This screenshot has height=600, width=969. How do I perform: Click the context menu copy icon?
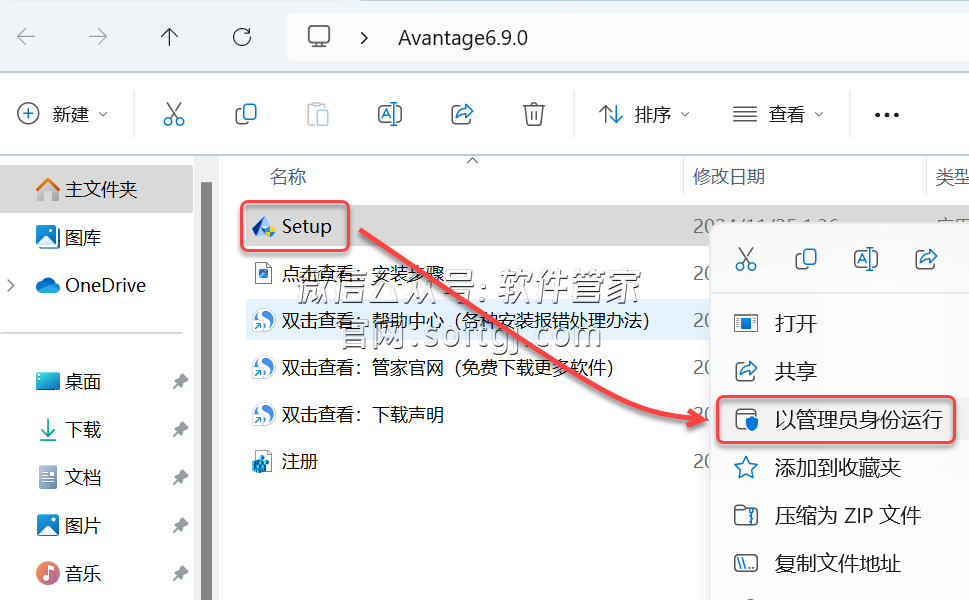806,259
